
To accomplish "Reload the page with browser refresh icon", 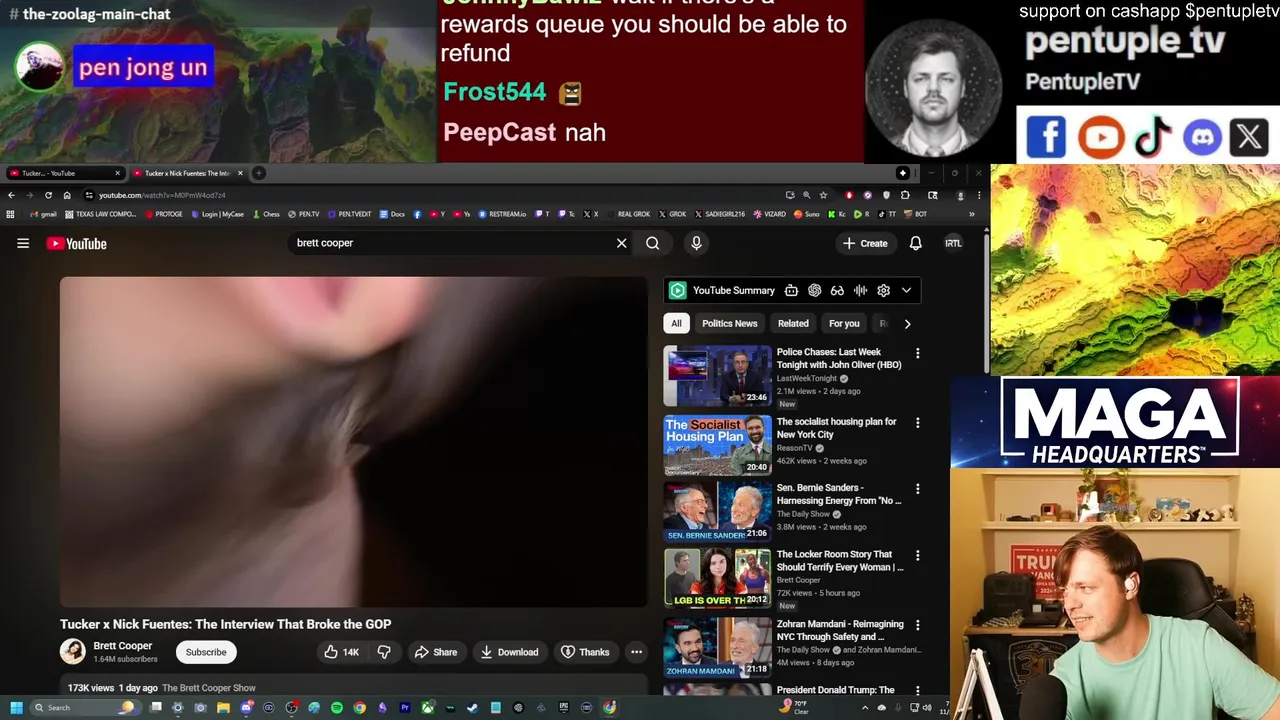I will point(48,195).
